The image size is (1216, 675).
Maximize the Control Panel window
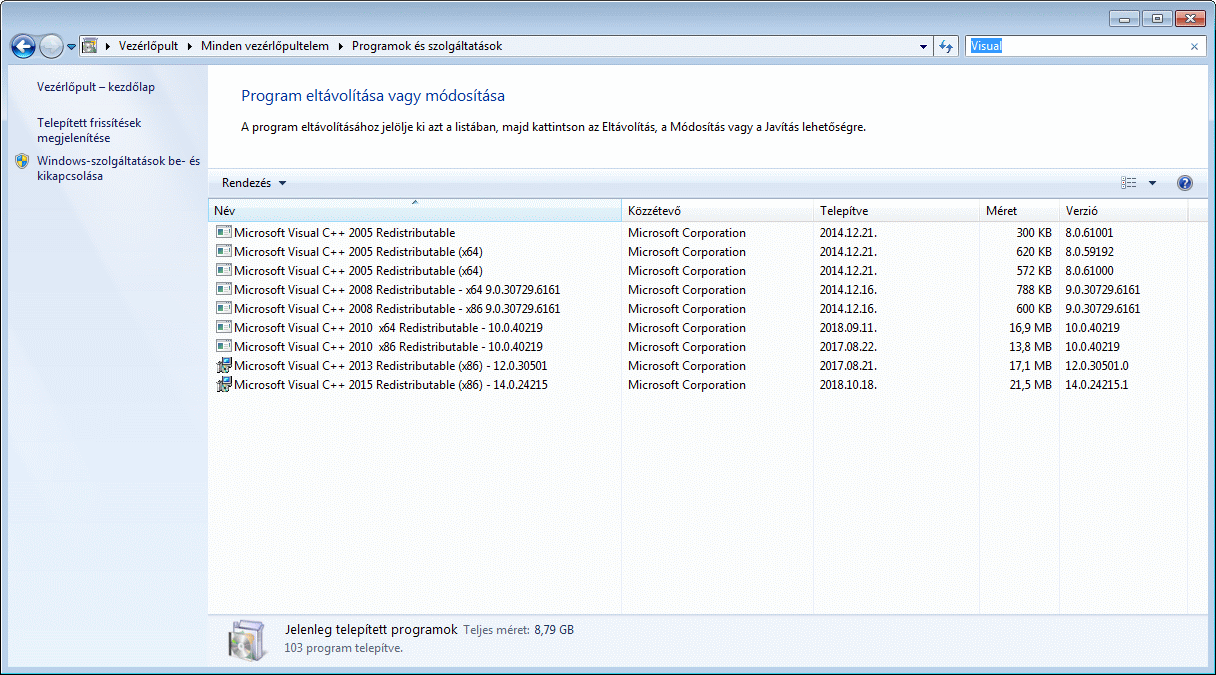click(1158, 18)
